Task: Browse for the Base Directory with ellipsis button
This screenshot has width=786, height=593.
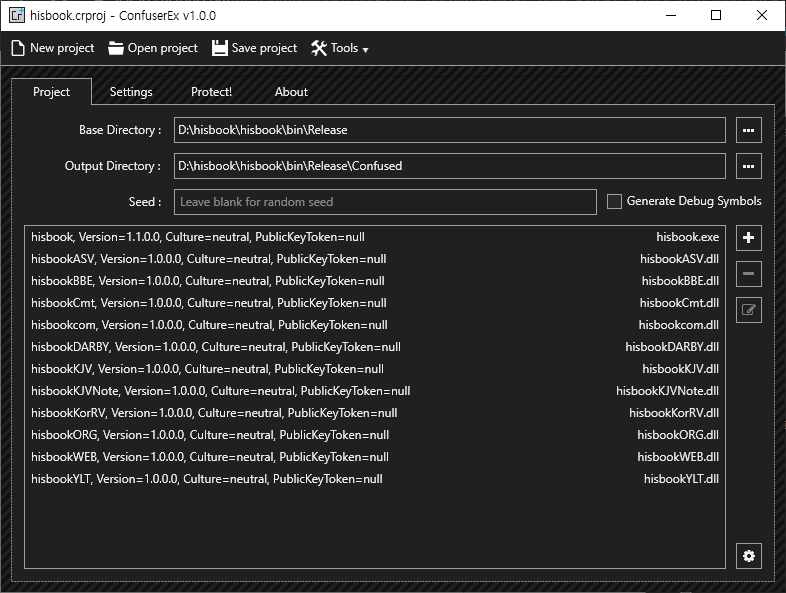Action: click(748, 130)
